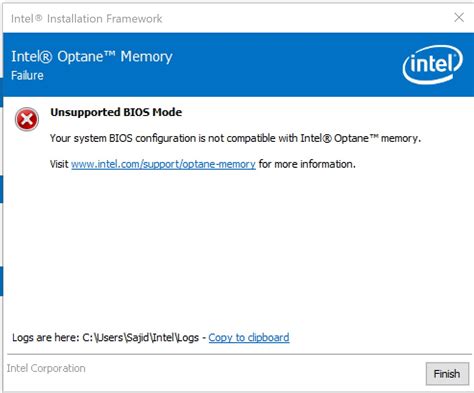Click the C:\Users\Sajid\Intel\Logs path text
Viewport: 474px width, 393px height.
click(140, 338)
